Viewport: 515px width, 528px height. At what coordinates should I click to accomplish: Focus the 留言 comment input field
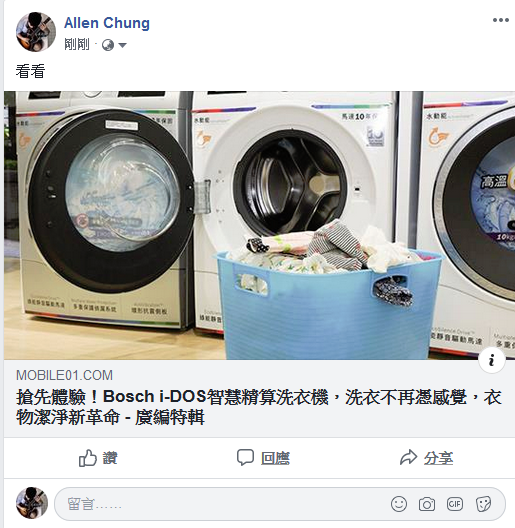[x=280, y=504]
